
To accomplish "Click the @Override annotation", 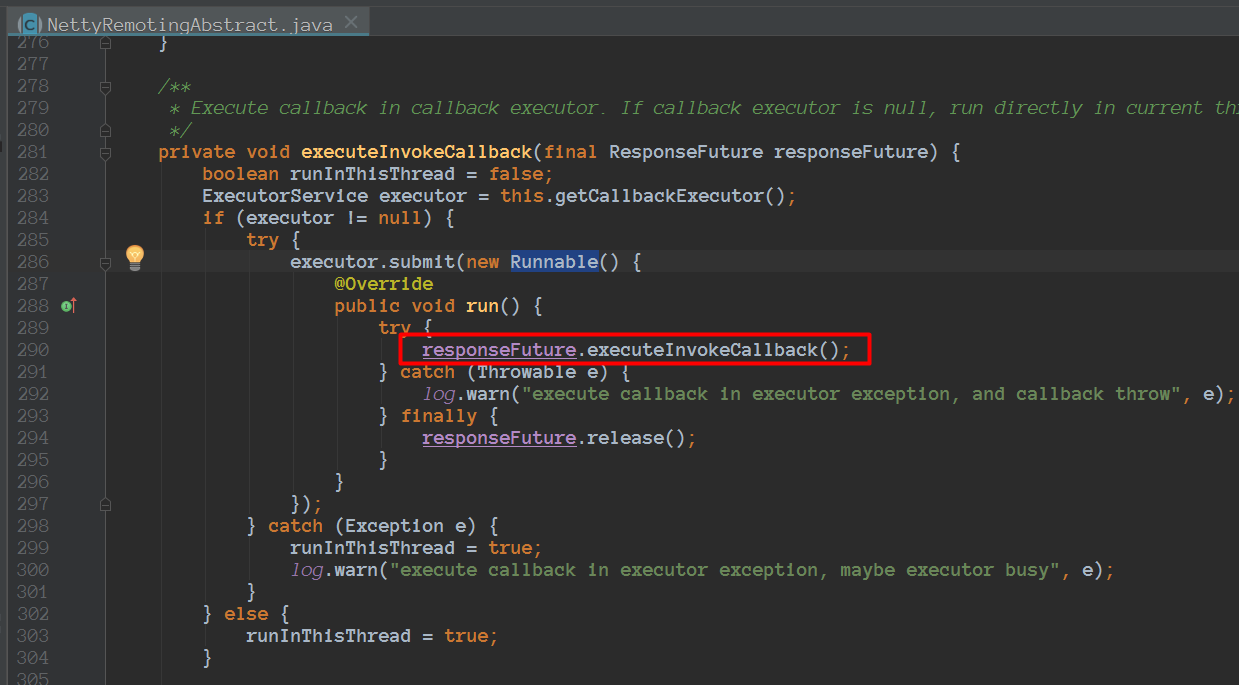I will [x=384, y=284].
